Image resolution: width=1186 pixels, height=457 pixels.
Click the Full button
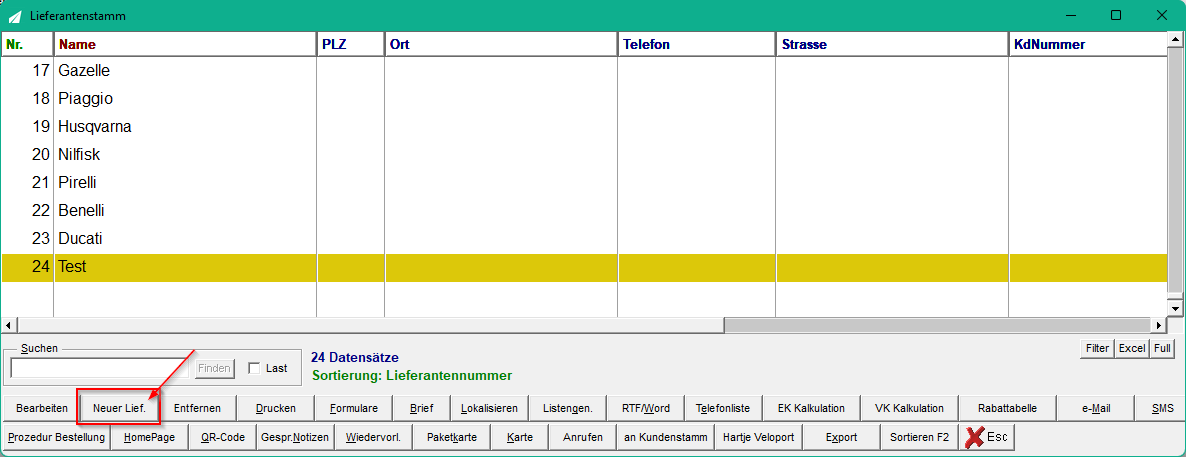pos(1161,348)
